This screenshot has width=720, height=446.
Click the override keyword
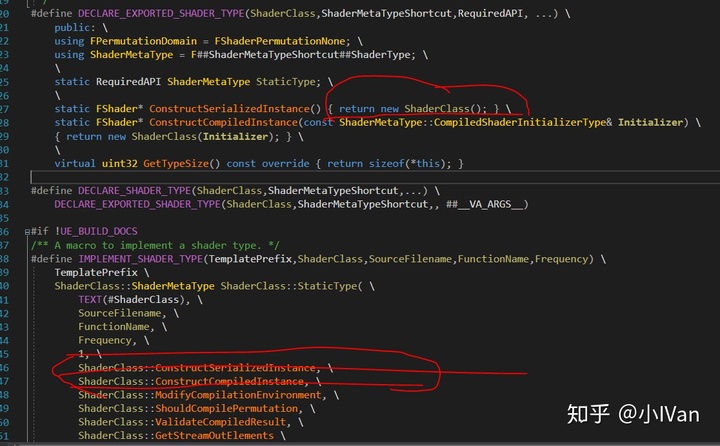tap(286, 164)
